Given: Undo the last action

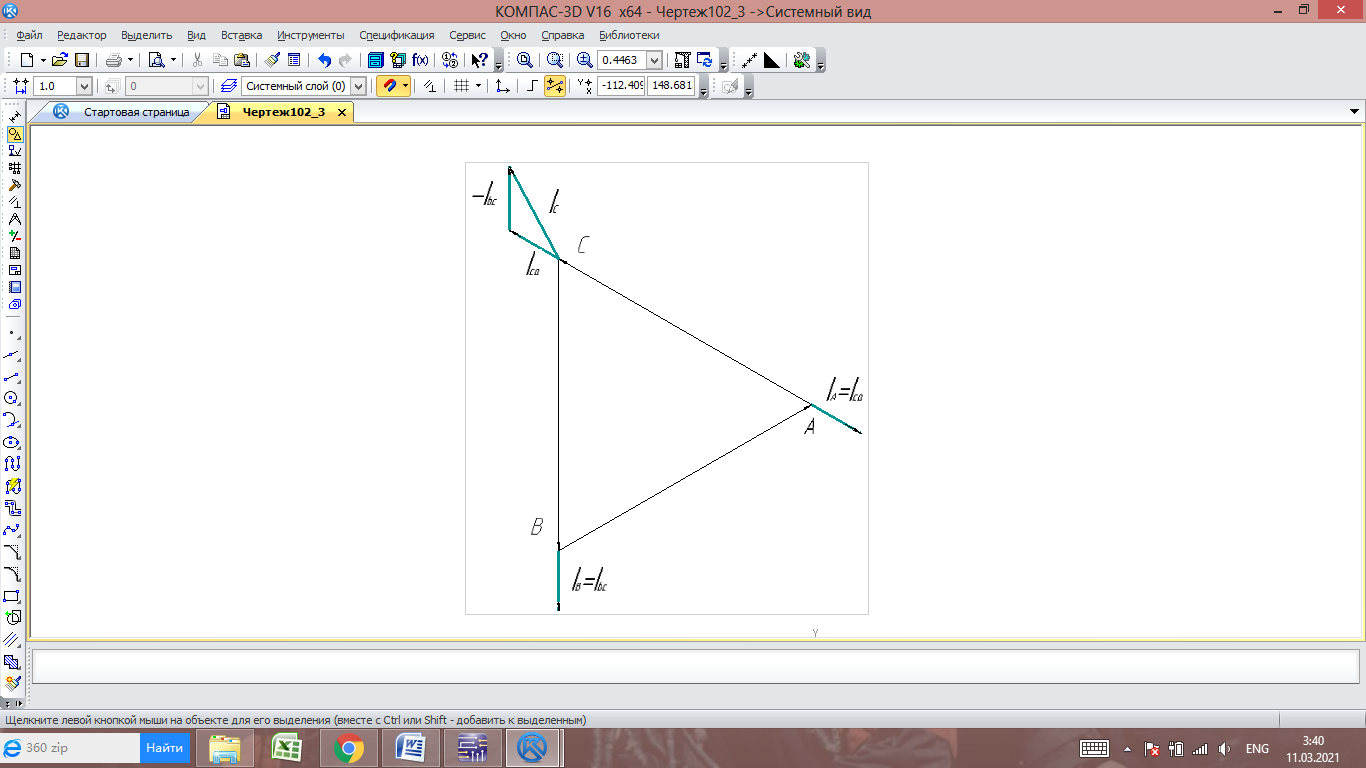Looking at the screenshot, I should [324, 60].
